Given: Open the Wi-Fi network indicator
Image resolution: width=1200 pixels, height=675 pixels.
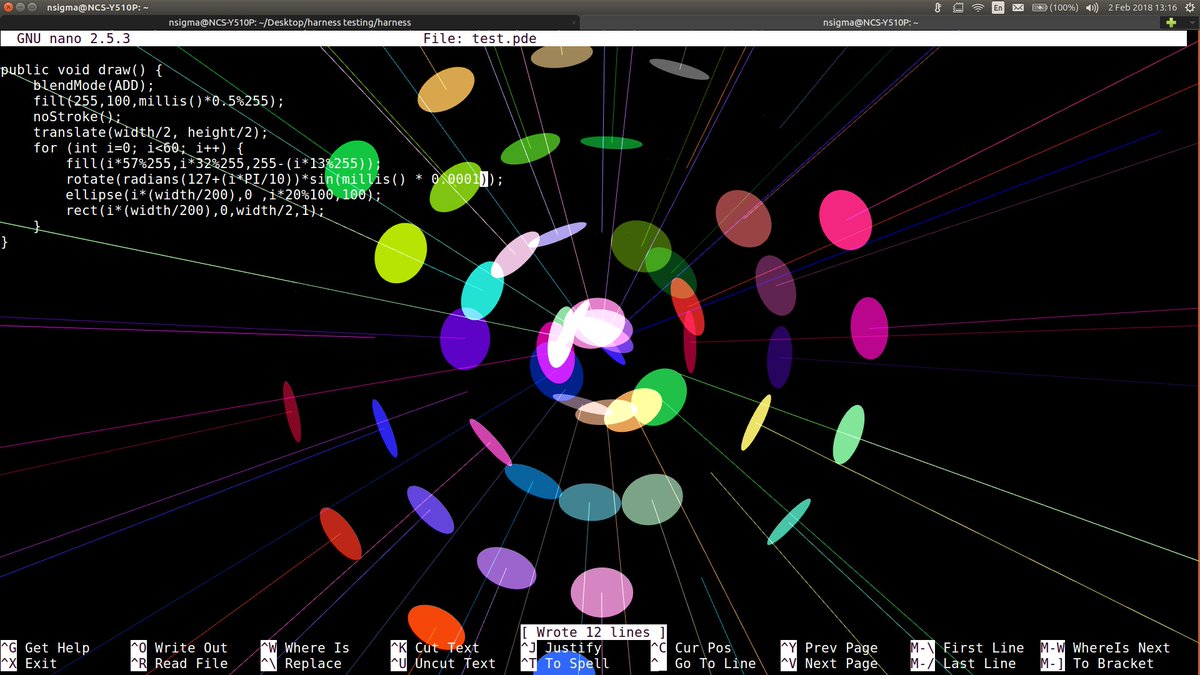Looking at the screenshot, I should click(x=978, y=7).
